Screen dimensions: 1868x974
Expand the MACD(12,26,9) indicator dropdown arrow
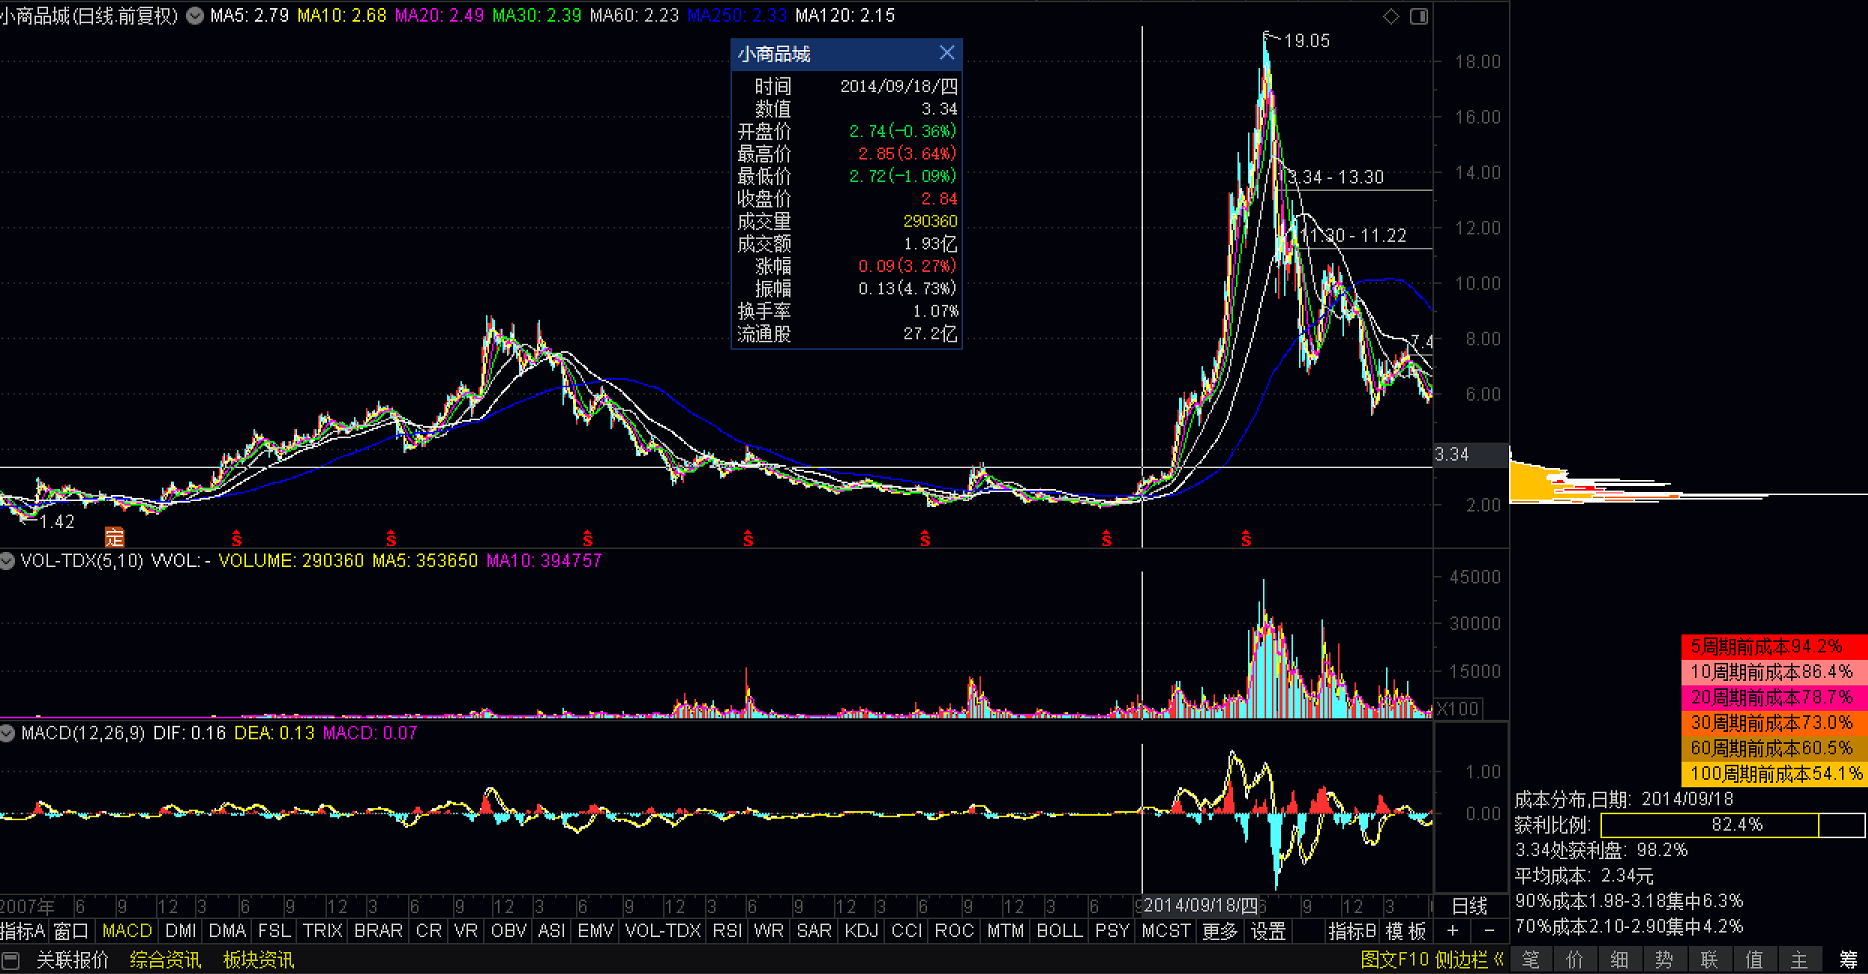pyautogui.click(x=7, y=733)
